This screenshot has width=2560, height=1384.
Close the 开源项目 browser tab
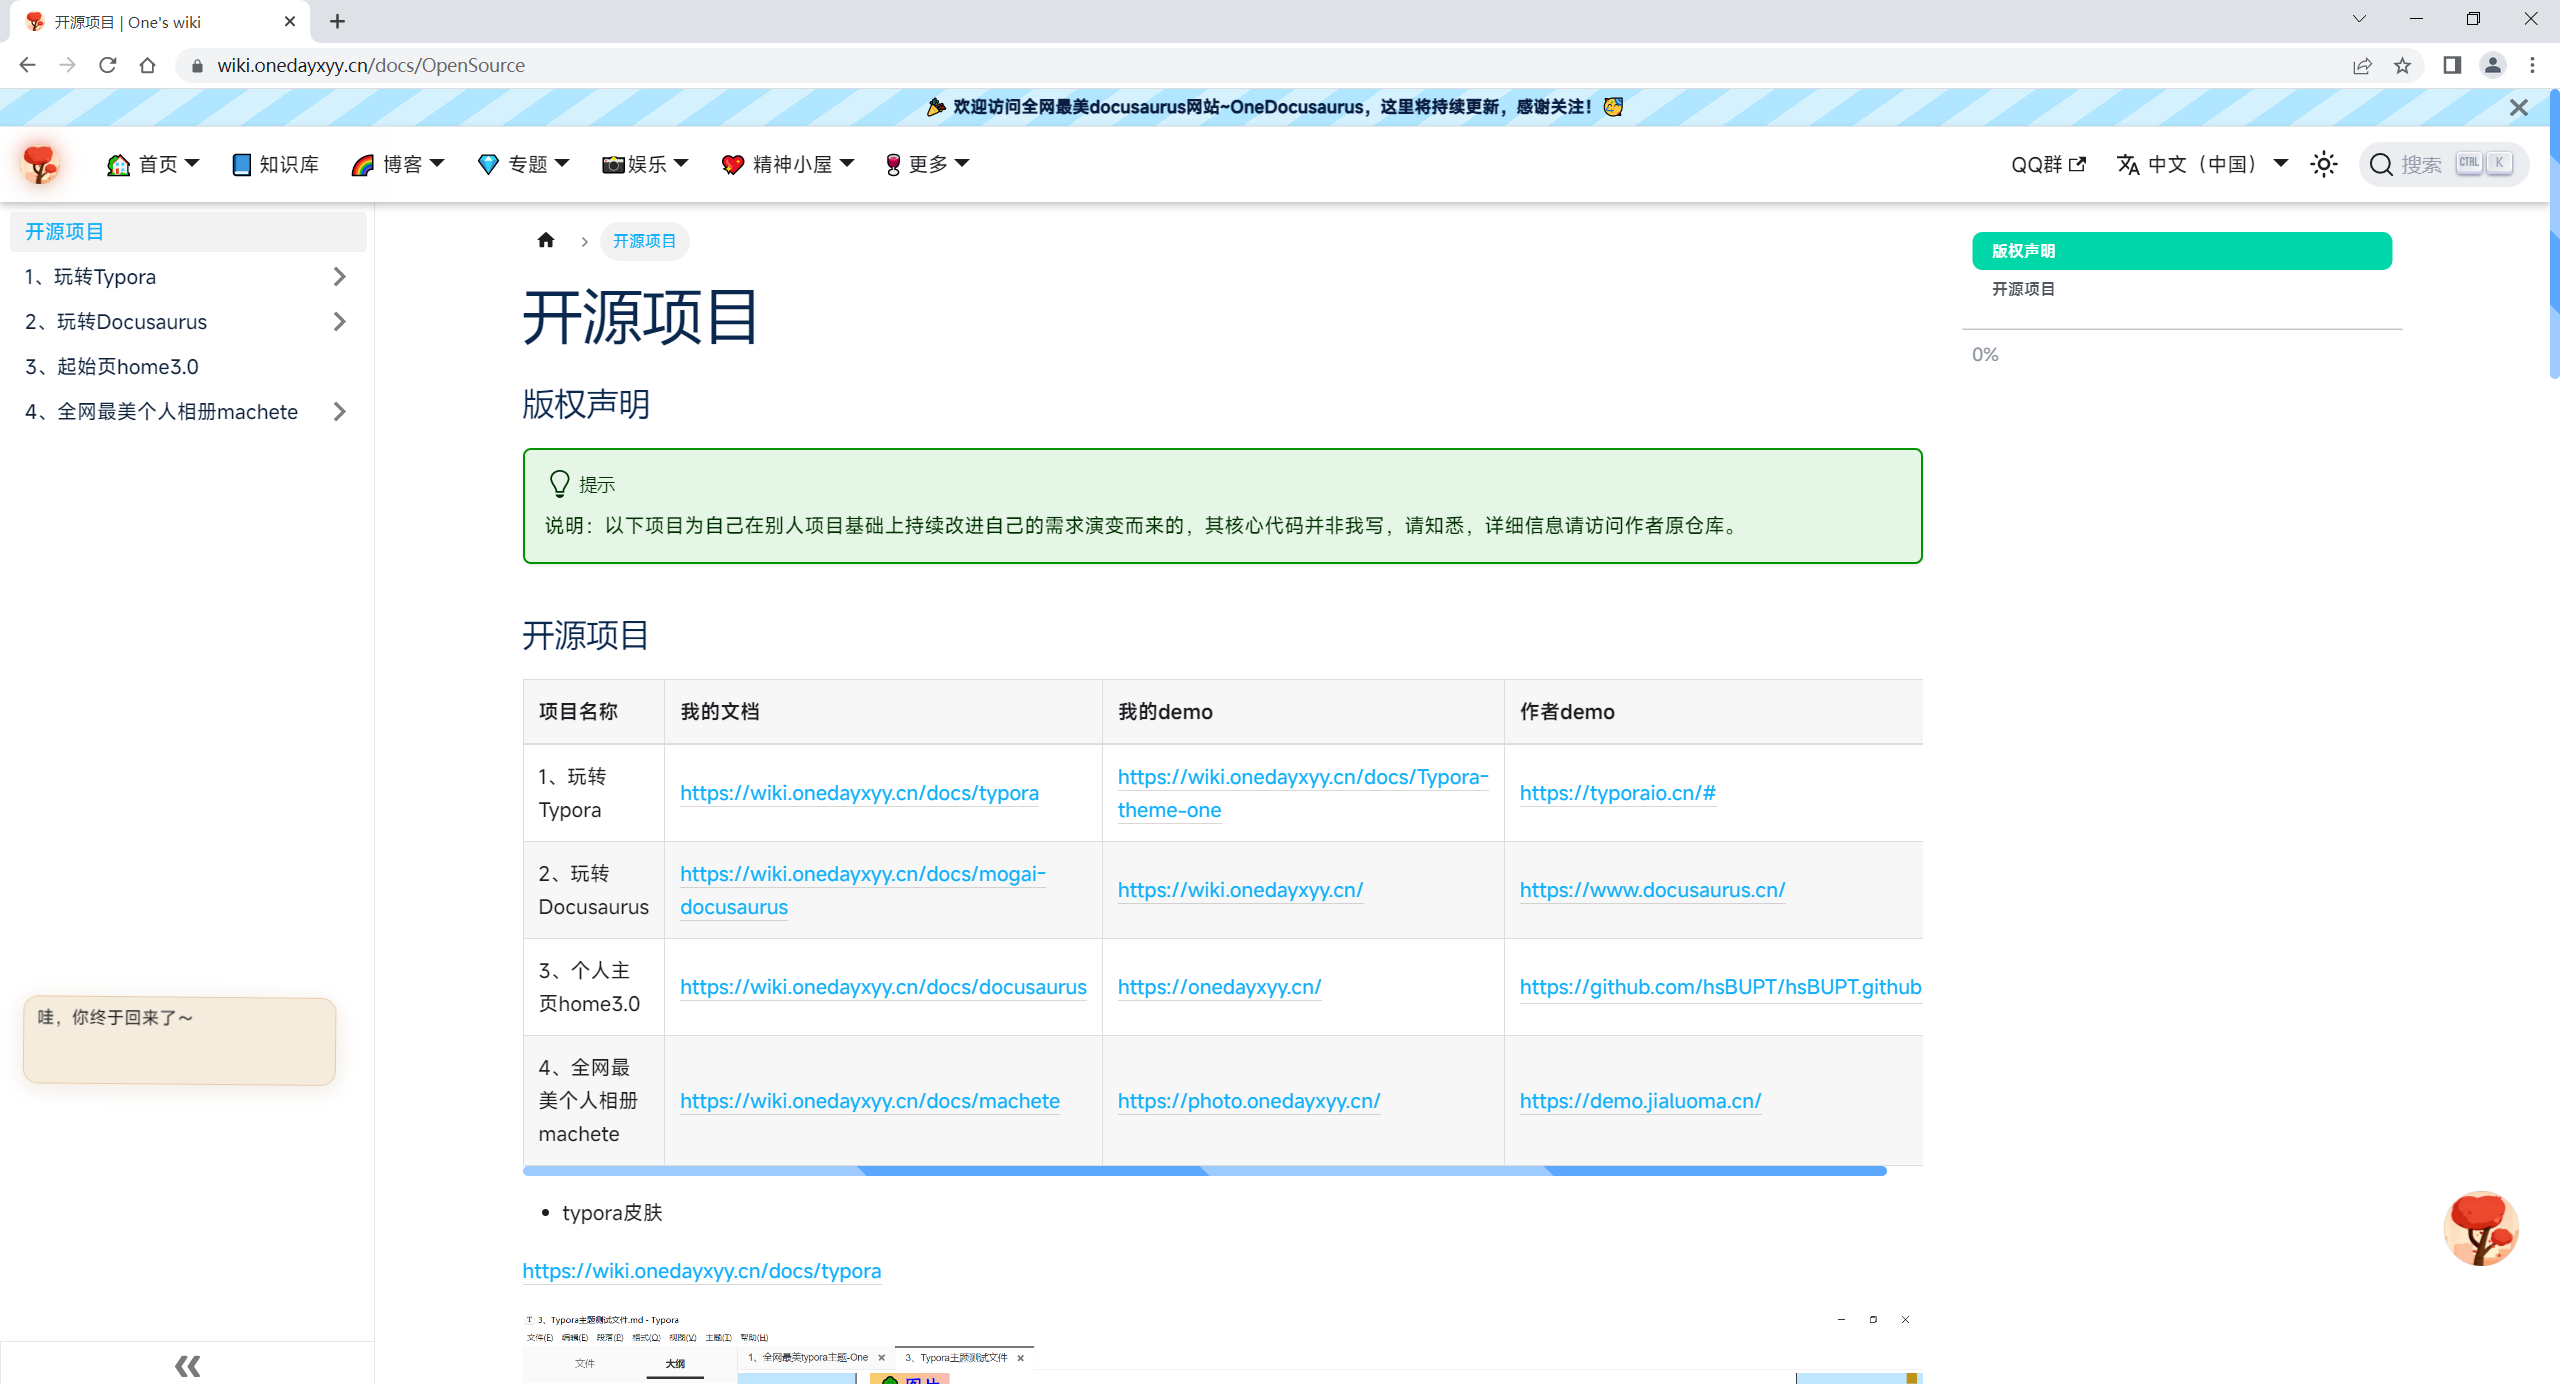click(290, 21)
